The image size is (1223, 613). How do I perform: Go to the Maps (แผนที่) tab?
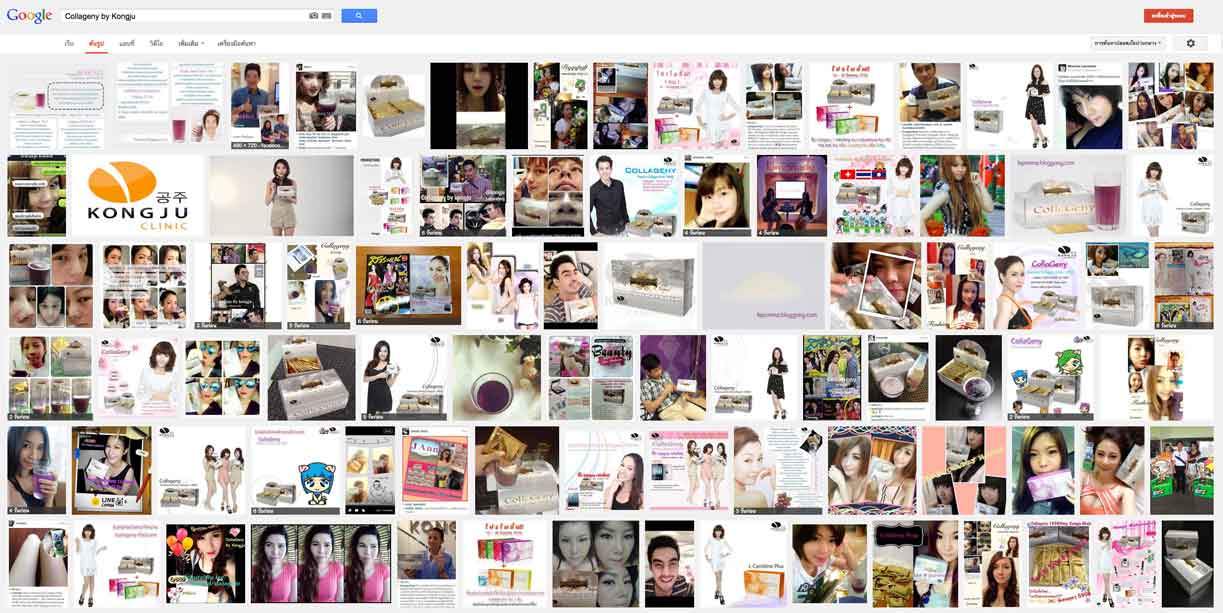127,44
